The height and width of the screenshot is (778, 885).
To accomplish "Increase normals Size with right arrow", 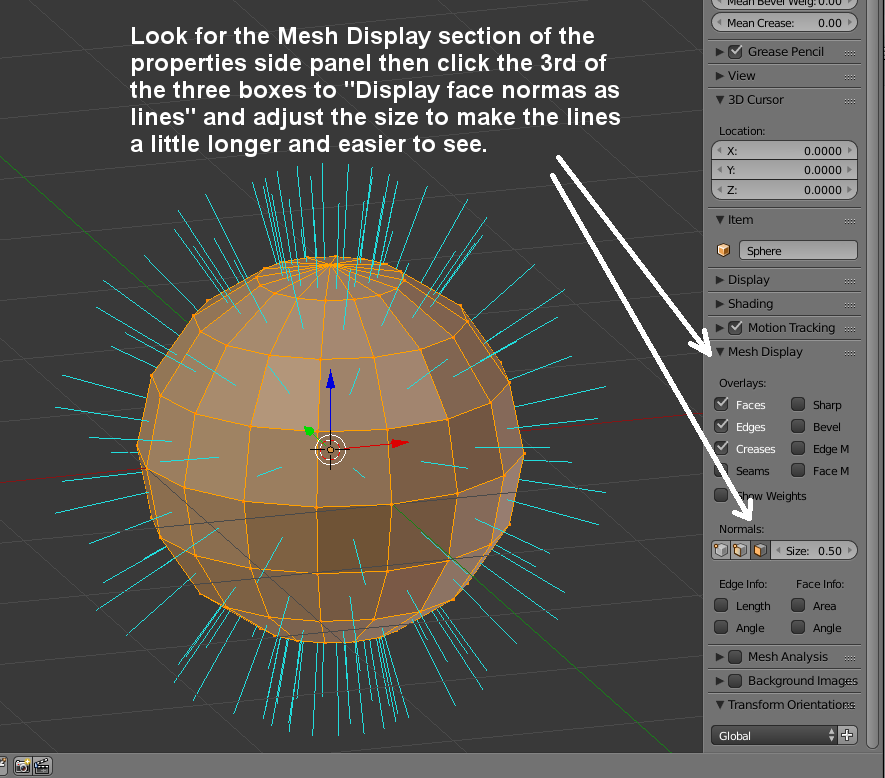I will (850, 550).
